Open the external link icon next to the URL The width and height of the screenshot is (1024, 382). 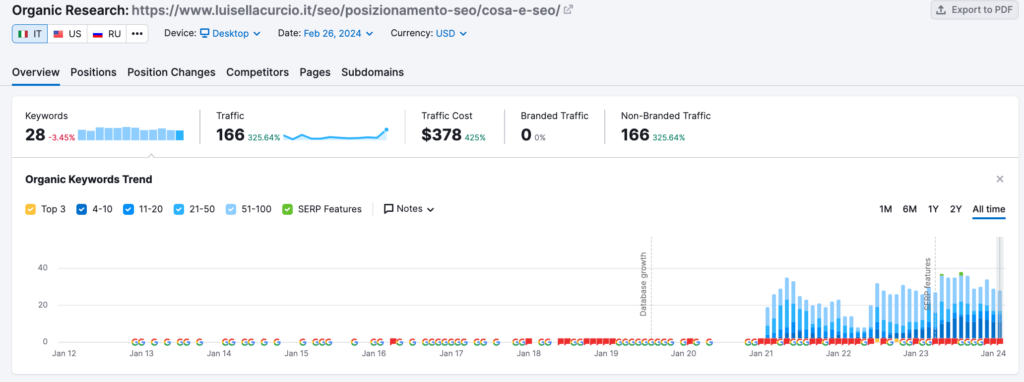(569, 10)
